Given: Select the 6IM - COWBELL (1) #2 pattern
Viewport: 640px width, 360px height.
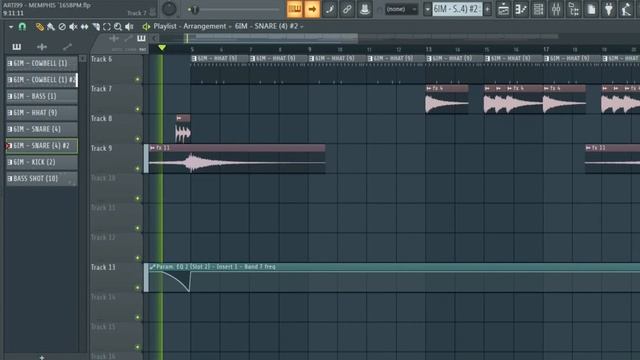Looking at the screenshot, I should (42, 80).
